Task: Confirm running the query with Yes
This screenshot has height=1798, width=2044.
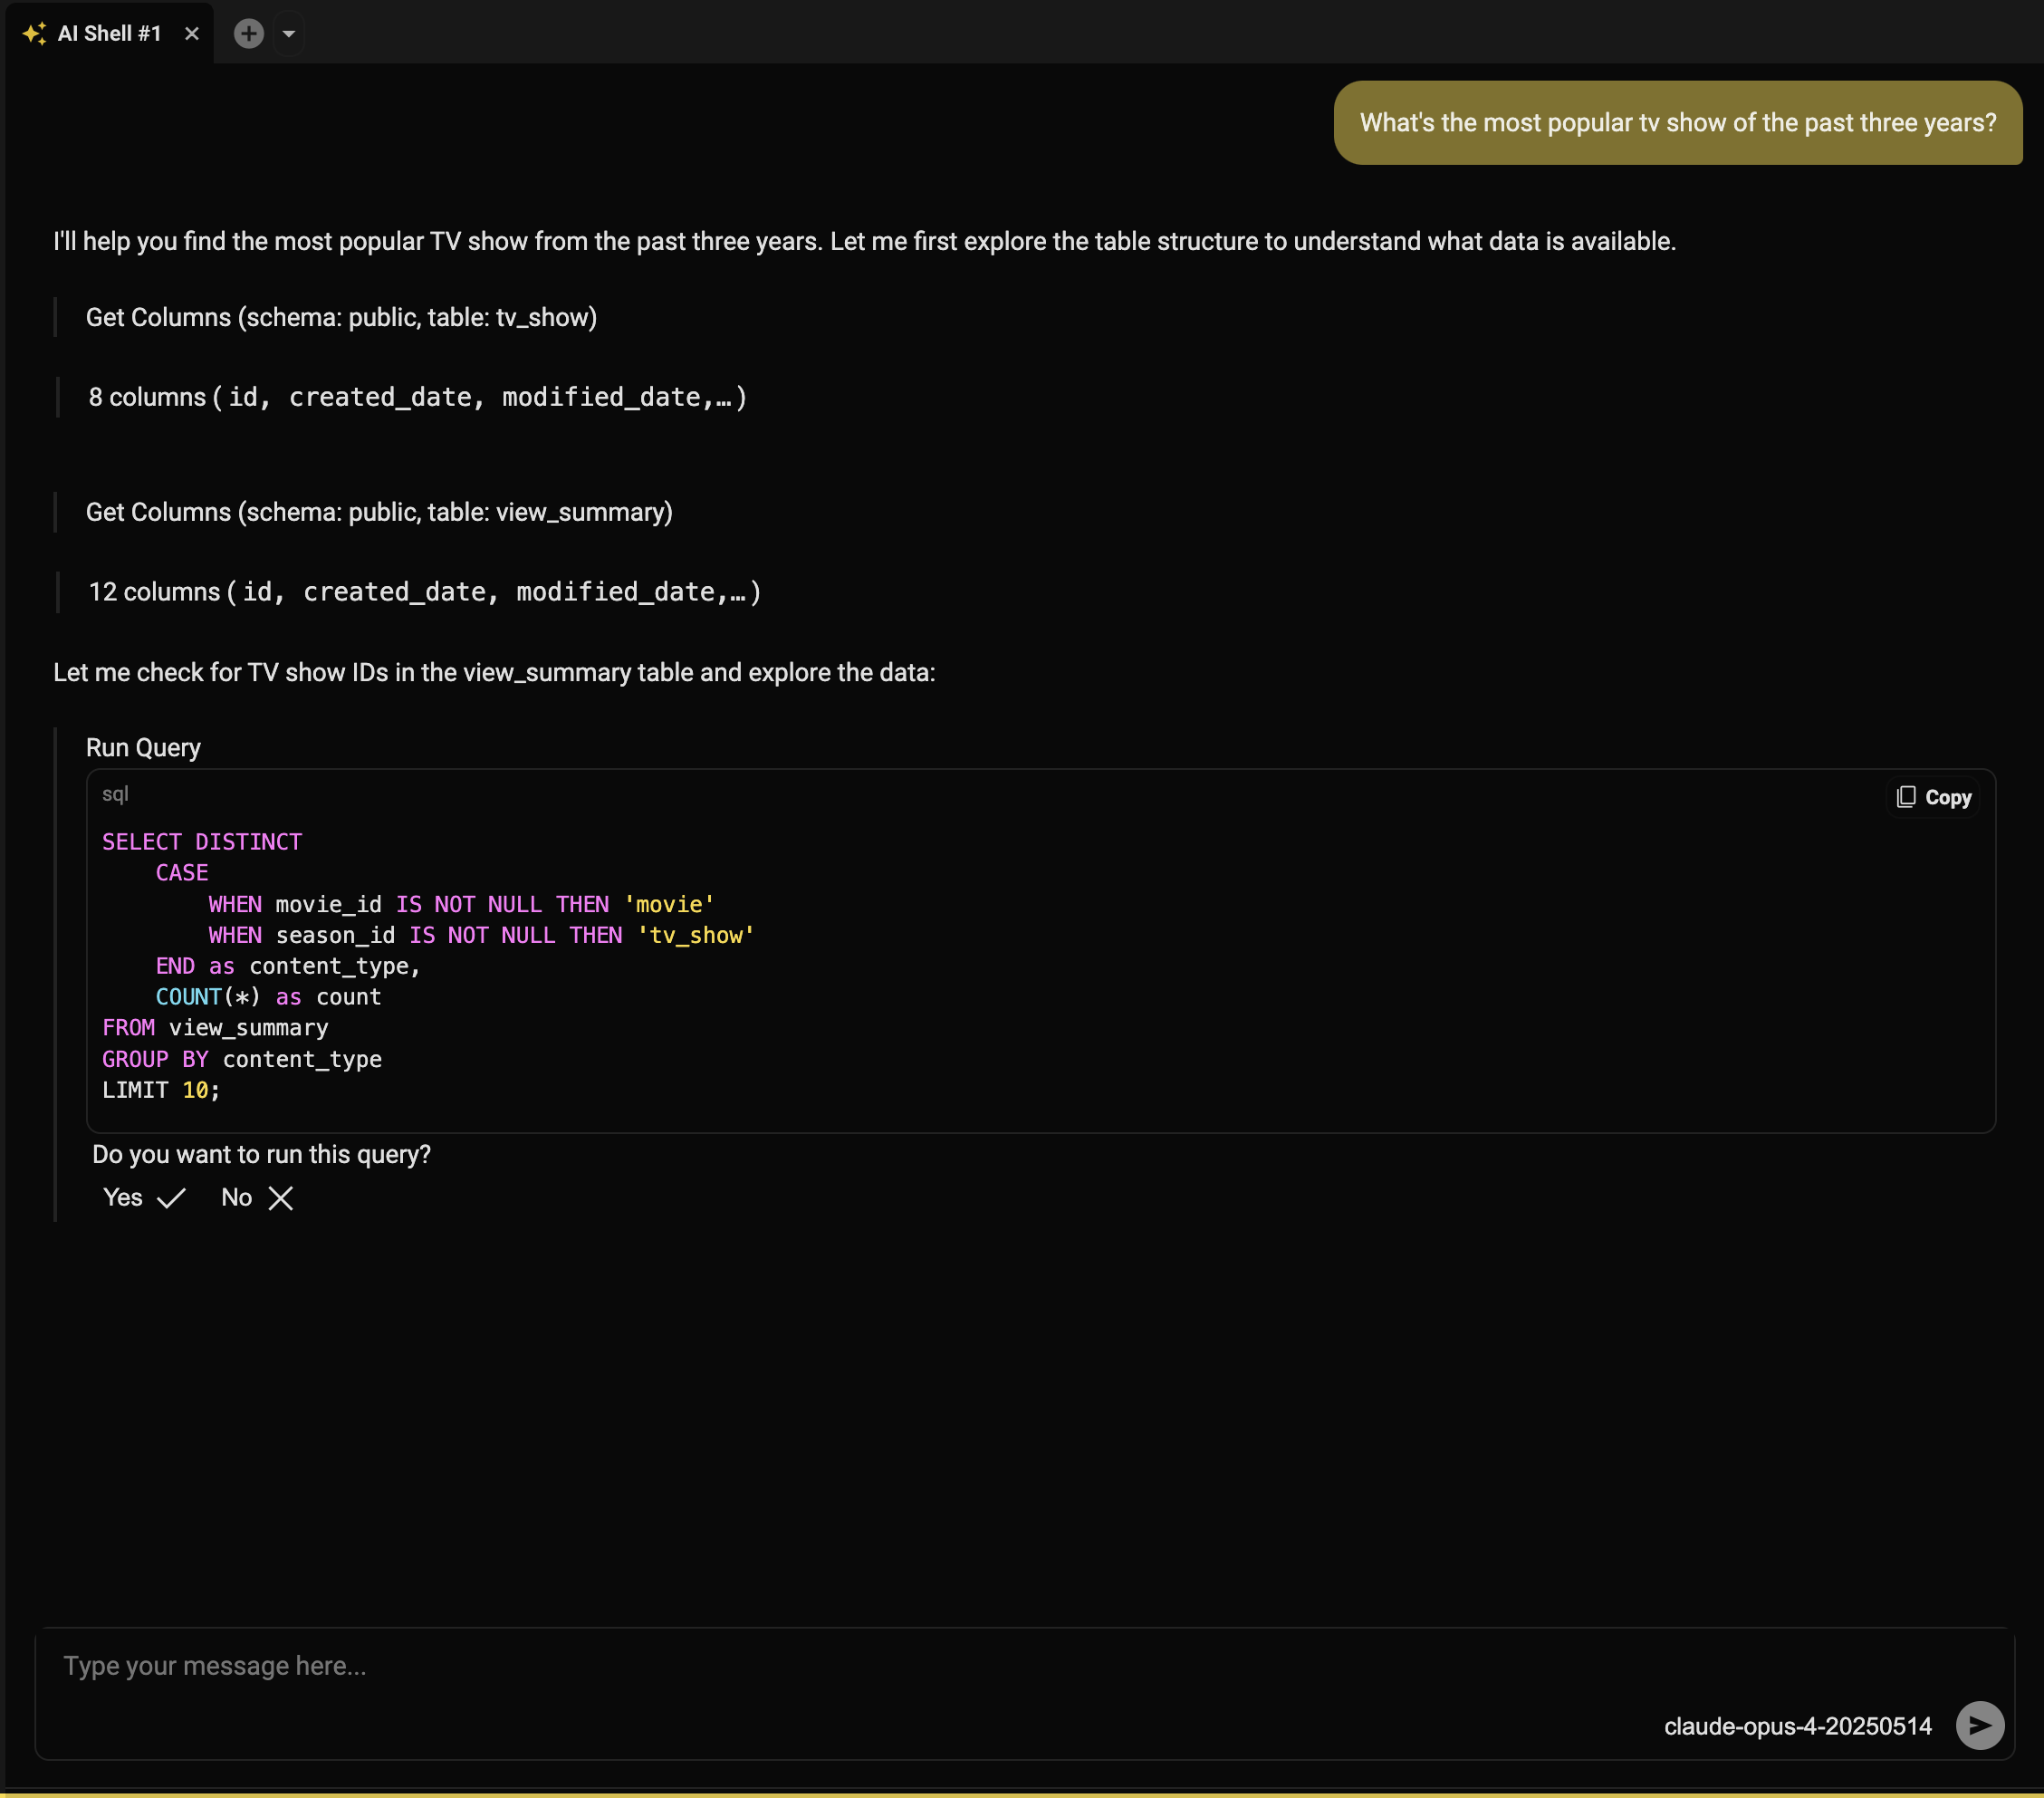Action: click(x=144, y=1197)
